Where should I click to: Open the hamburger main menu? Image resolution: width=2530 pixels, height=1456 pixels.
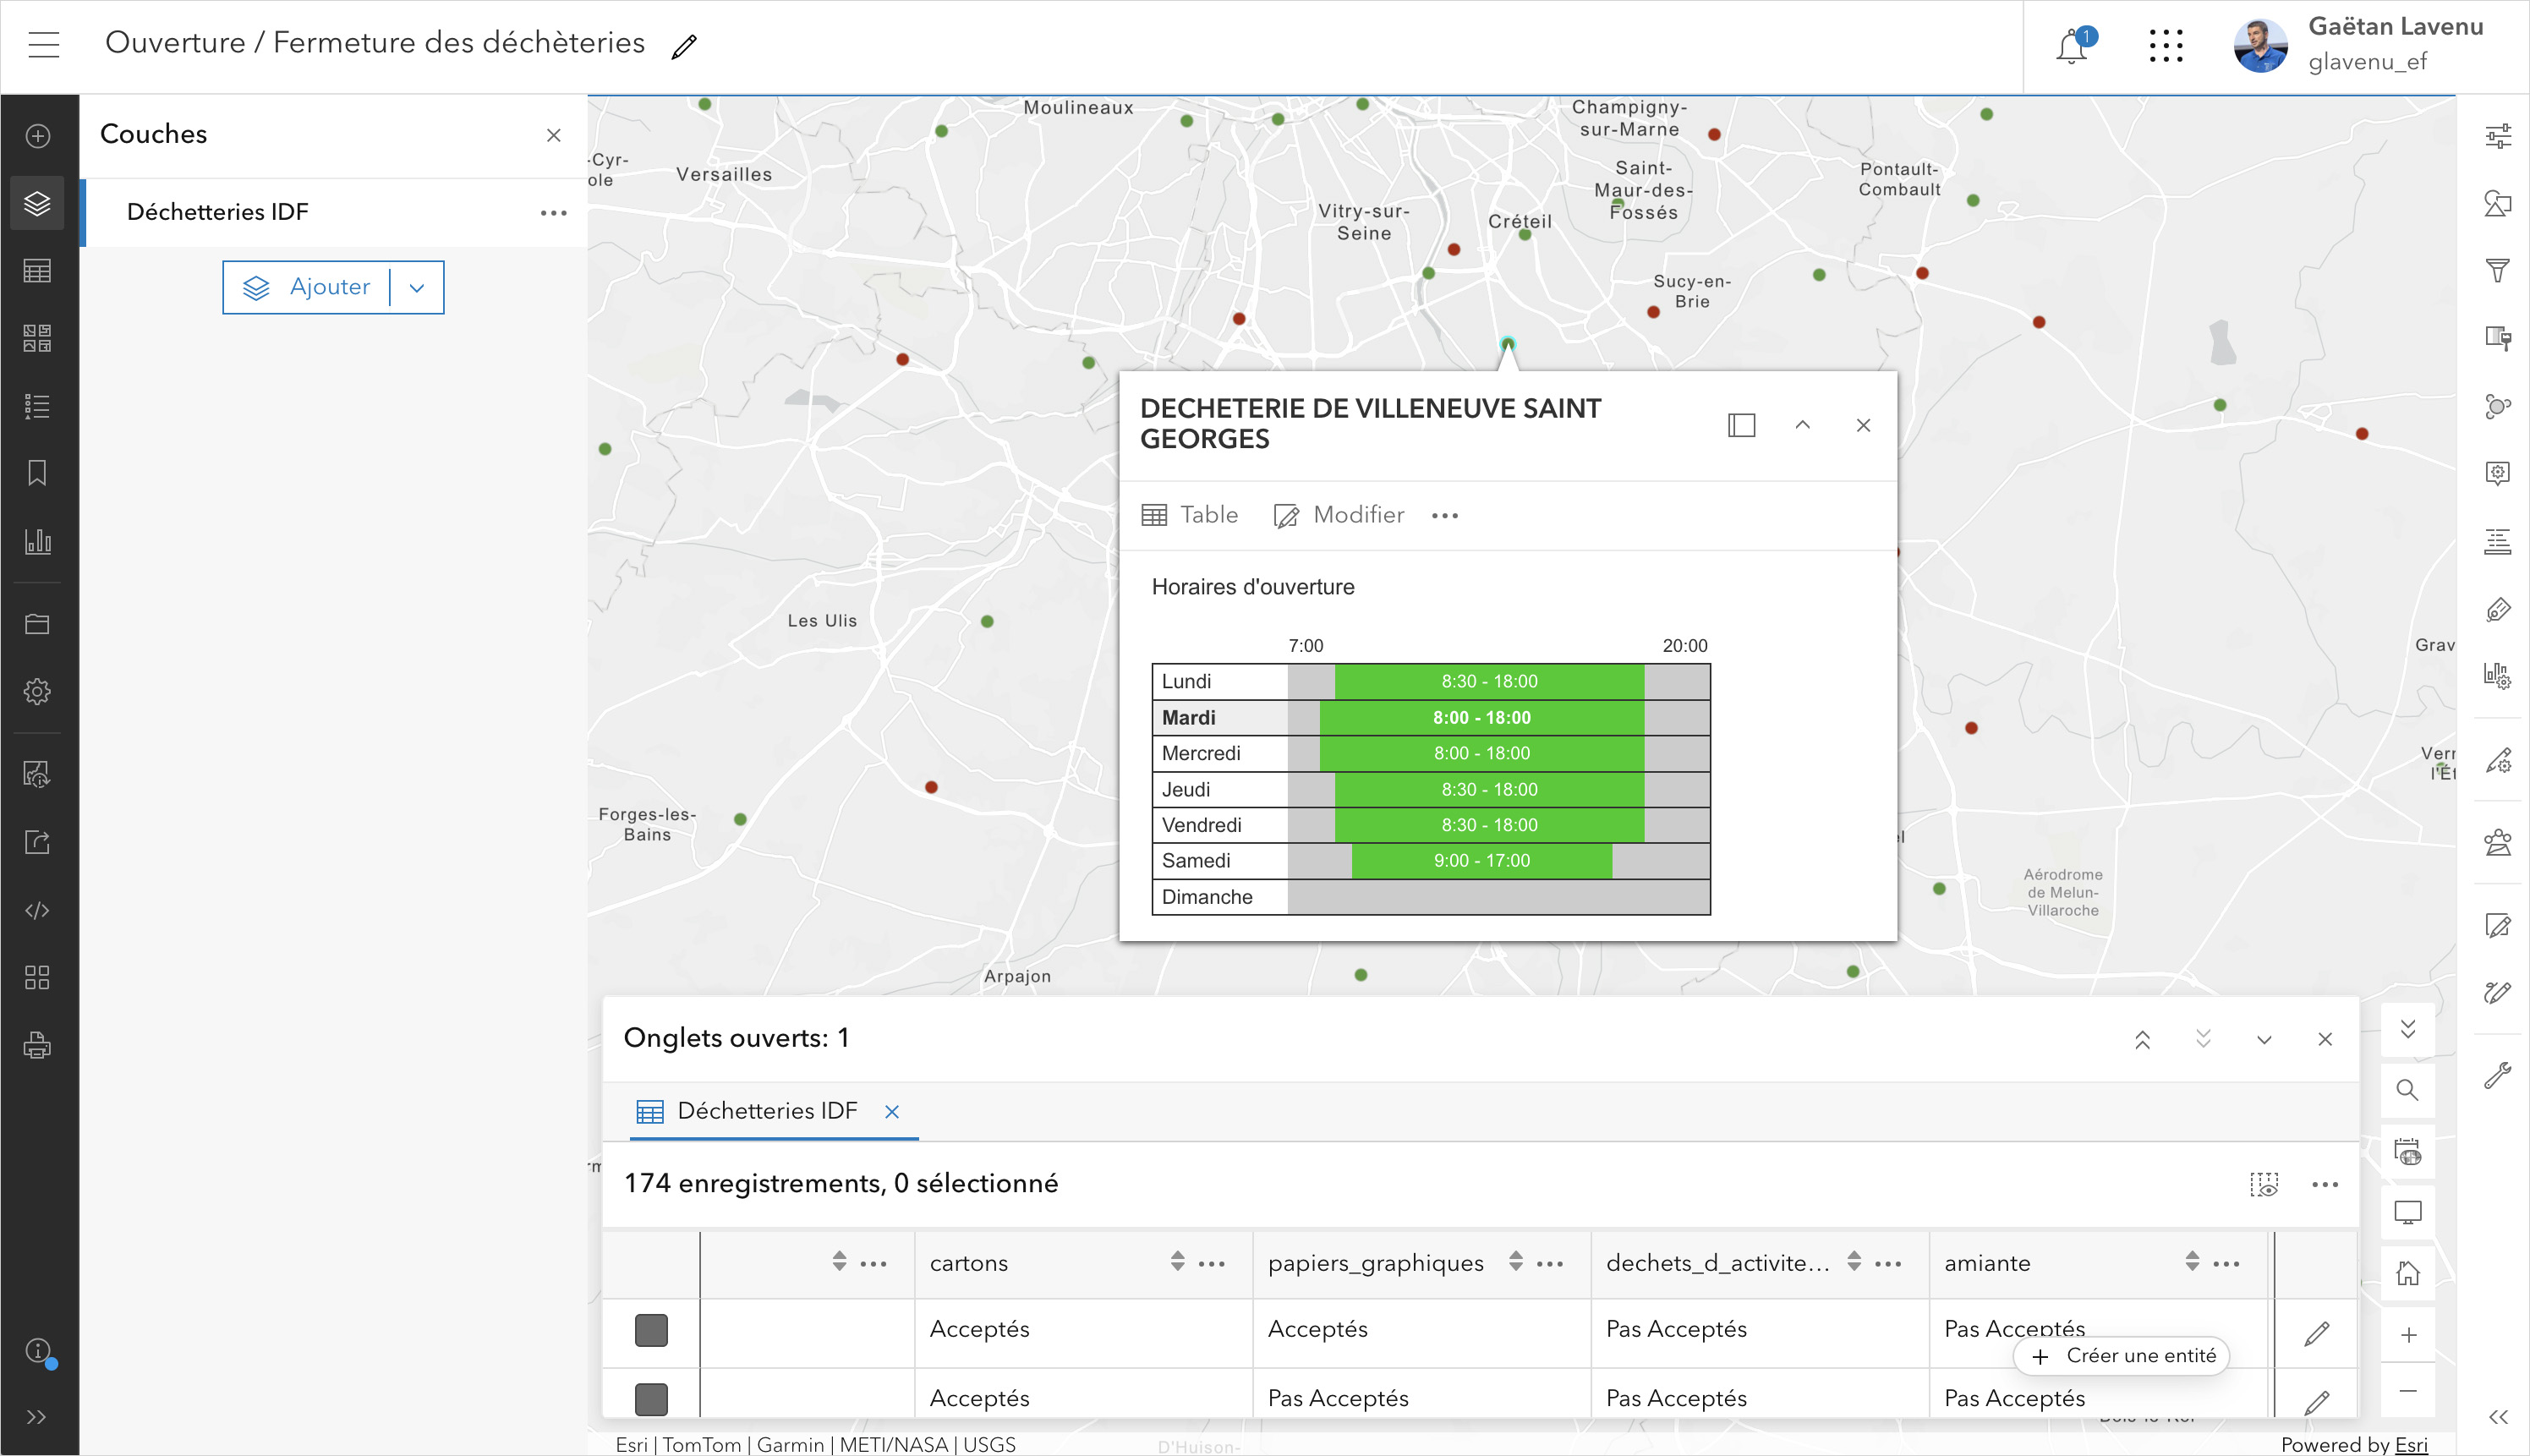tap(44, 44)
